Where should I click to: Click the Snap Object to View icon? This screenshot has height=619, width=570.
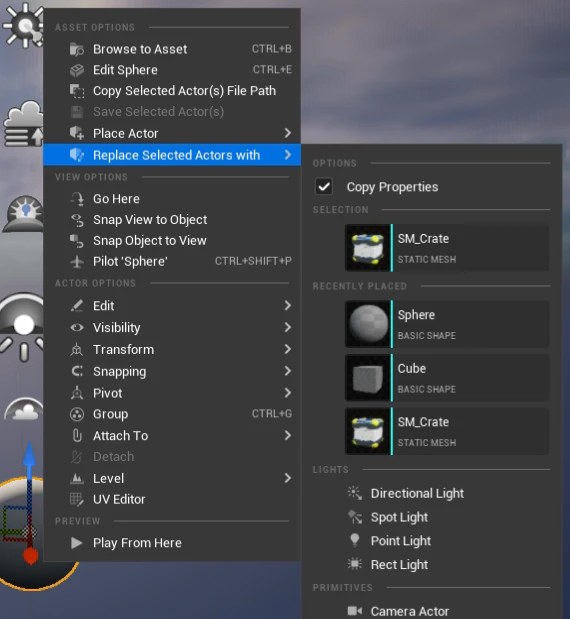tap(77, 241)
